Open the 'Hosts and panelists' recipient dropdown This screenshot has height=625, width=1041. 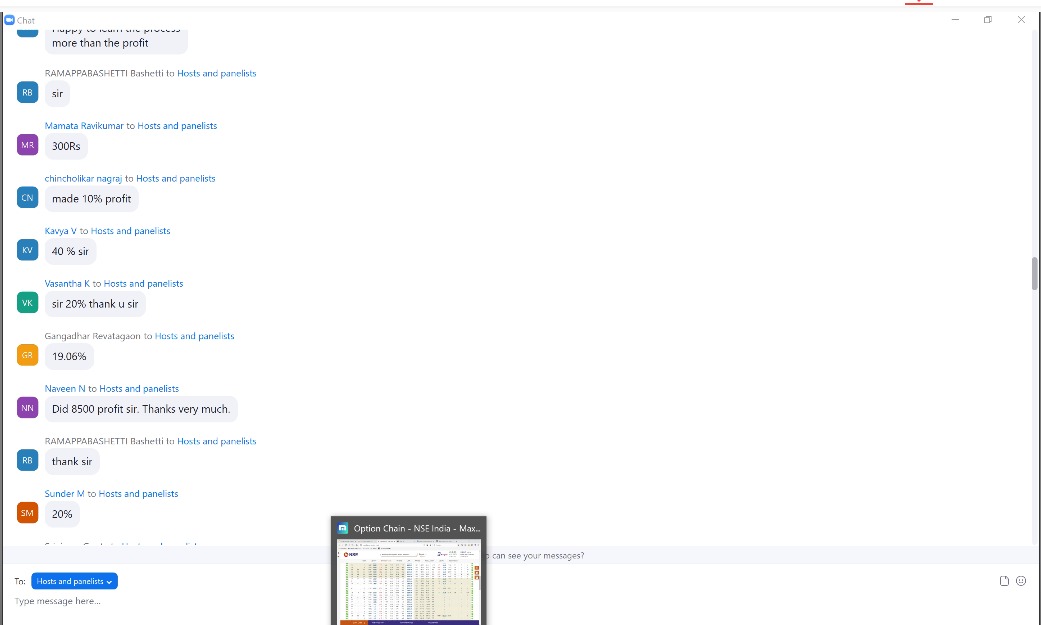click(75, 581)
